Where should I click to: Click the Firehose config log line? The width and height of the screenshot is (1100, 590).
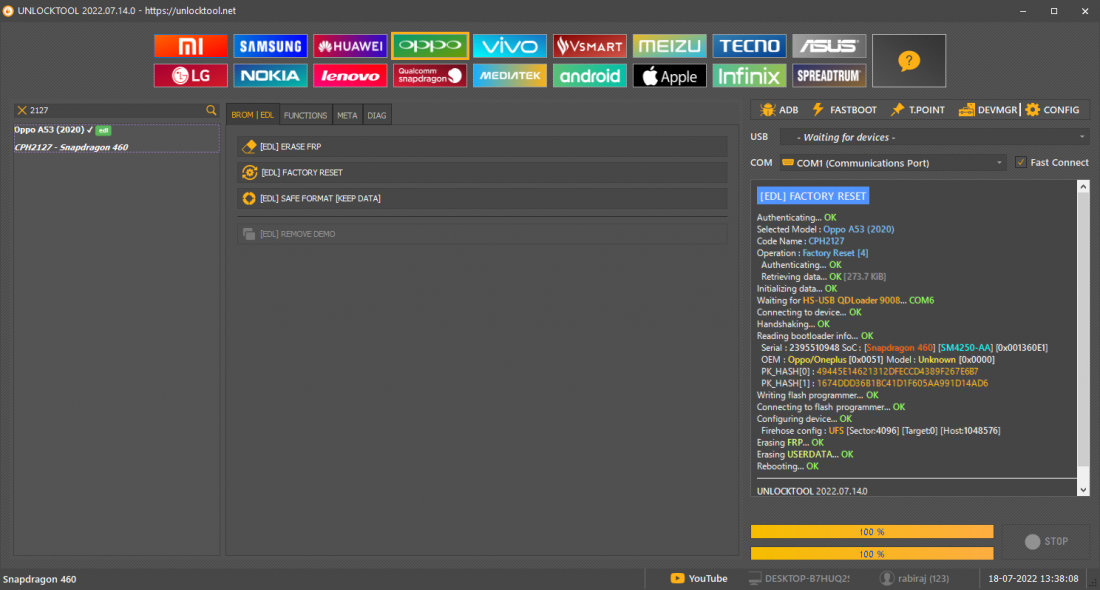pyautogui.click(x=880, y=431)
